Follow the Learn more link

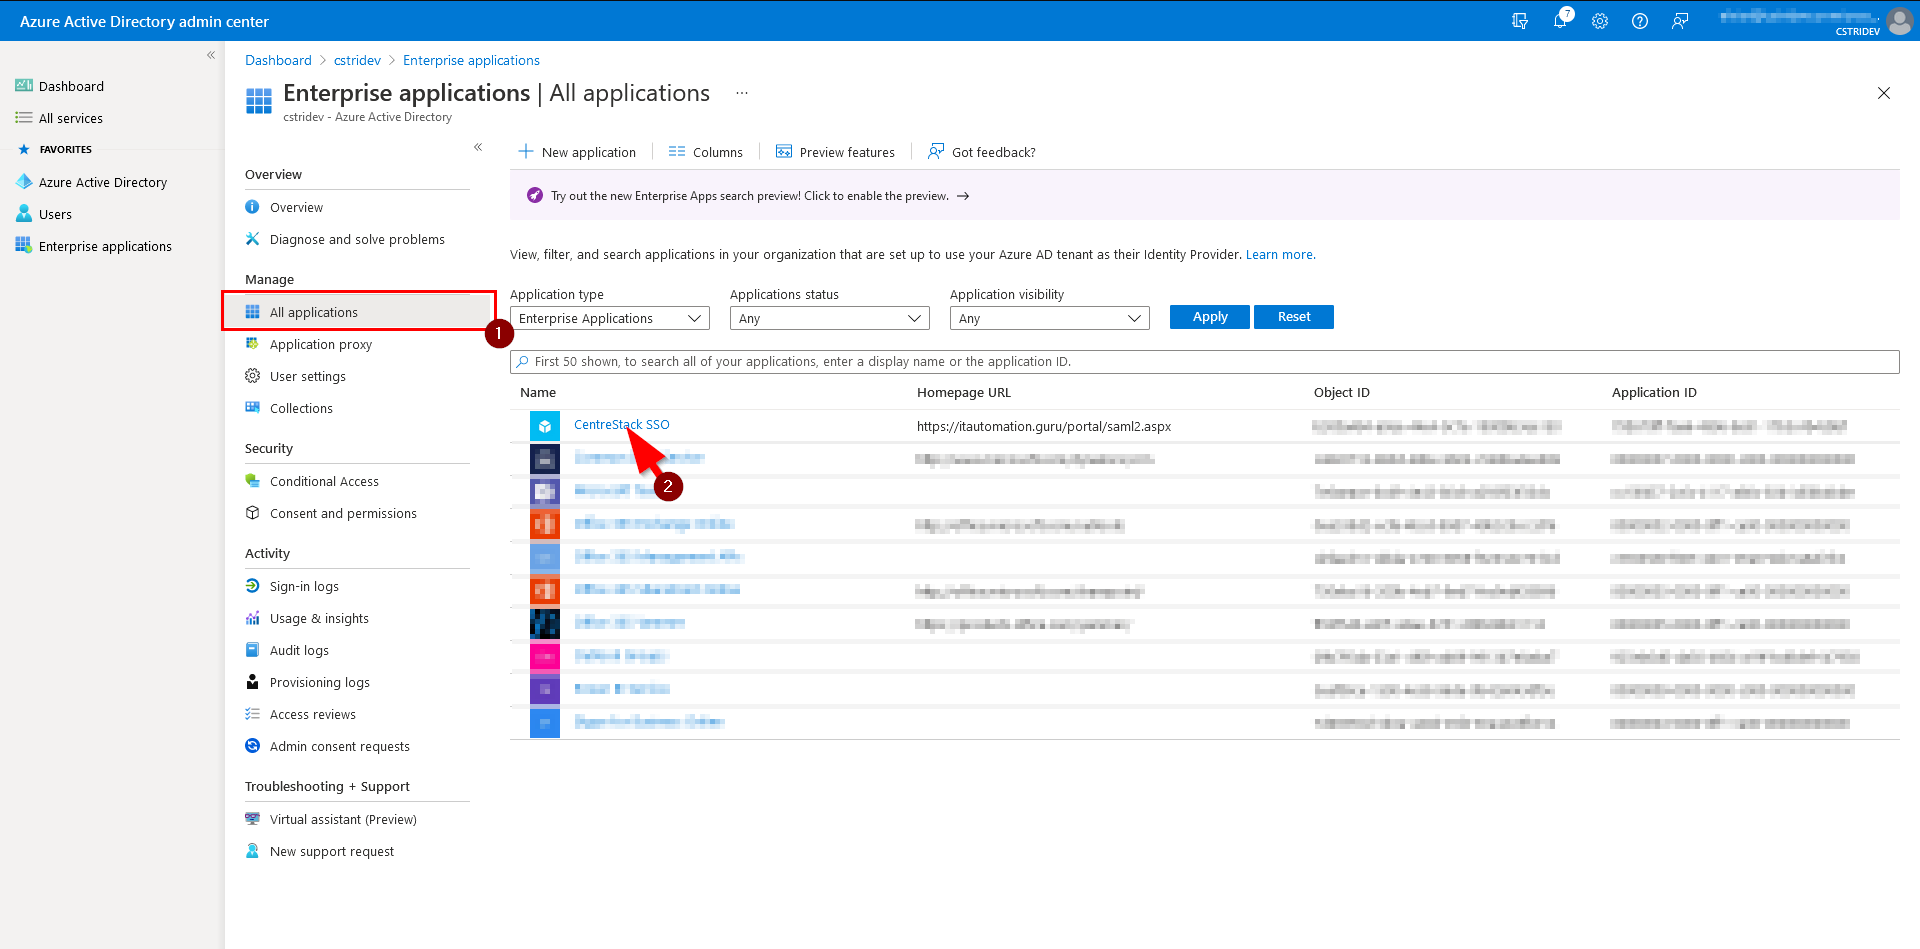(1280, 255)
